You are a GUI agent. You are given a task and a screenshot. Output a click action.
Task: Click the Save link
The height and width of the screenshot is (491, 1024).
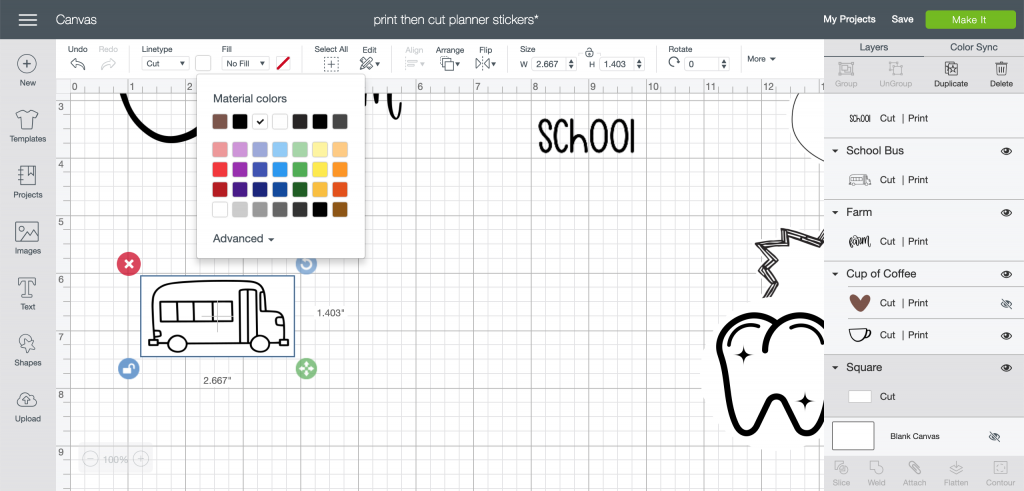click(x=902, y=20)
